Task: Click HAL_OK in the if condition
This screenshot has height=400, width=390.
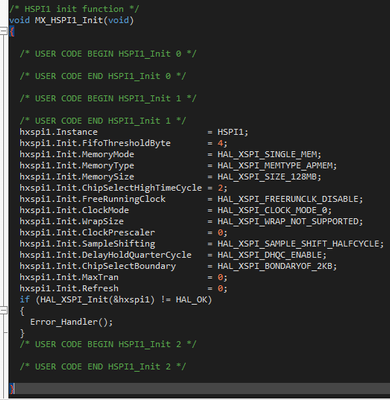Action: pyautogui.click(x=191, y=300)
